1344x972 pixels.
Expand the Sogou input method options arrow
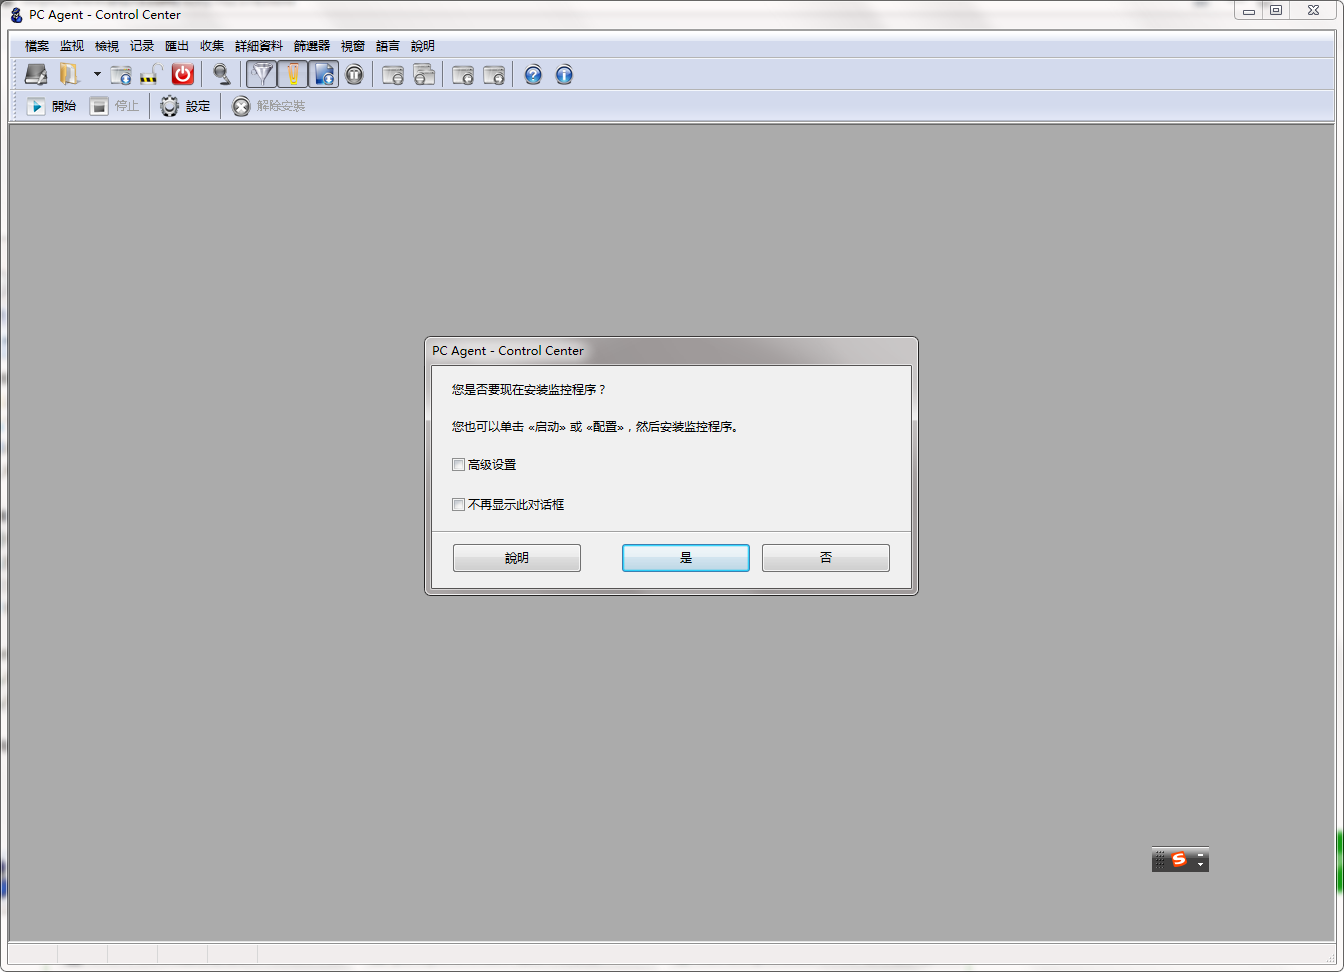coord(1201,864)
